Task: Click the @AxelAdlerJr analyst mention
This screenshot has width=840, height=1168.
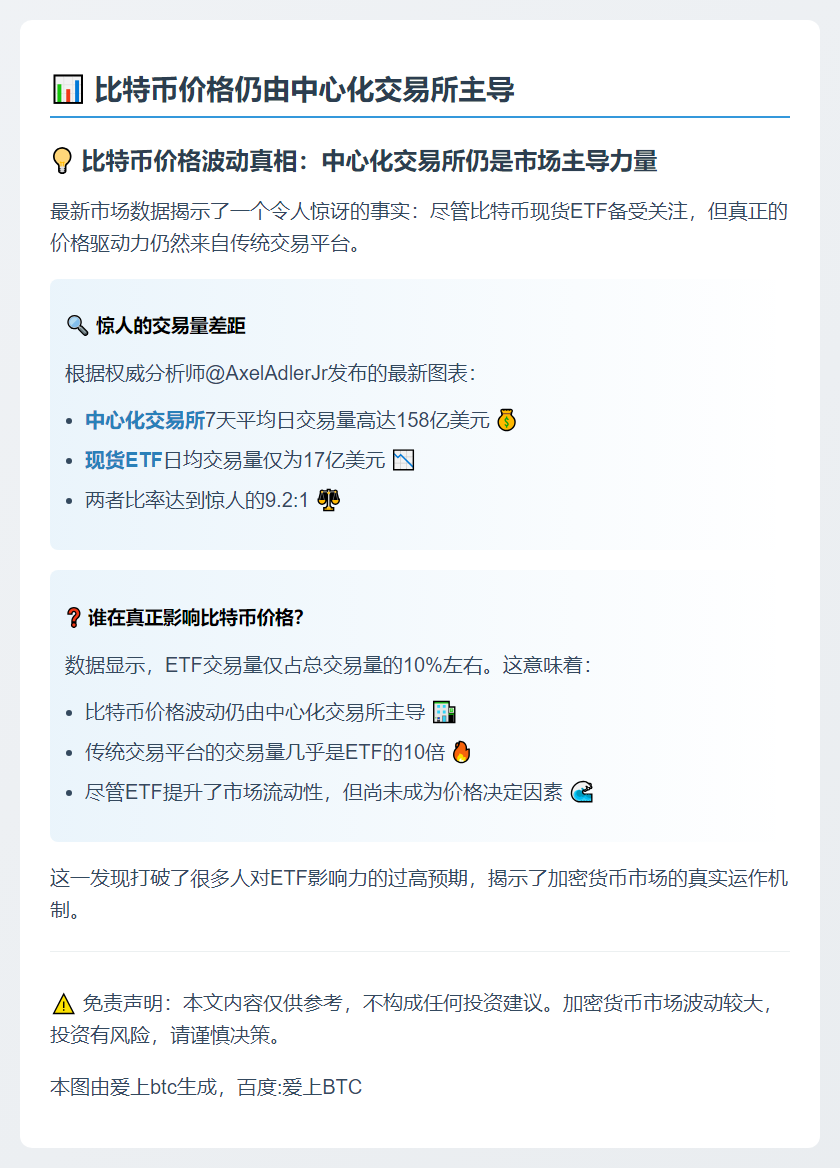Action: pos(266,373)
